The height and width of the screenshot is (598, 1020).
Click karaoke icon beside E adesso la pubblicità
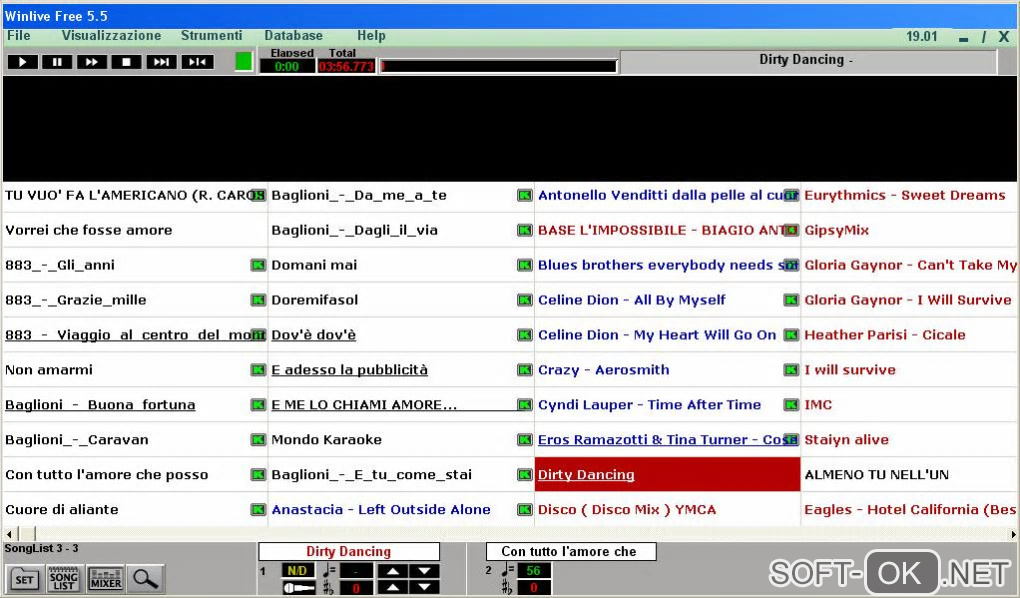coord(524,370)
